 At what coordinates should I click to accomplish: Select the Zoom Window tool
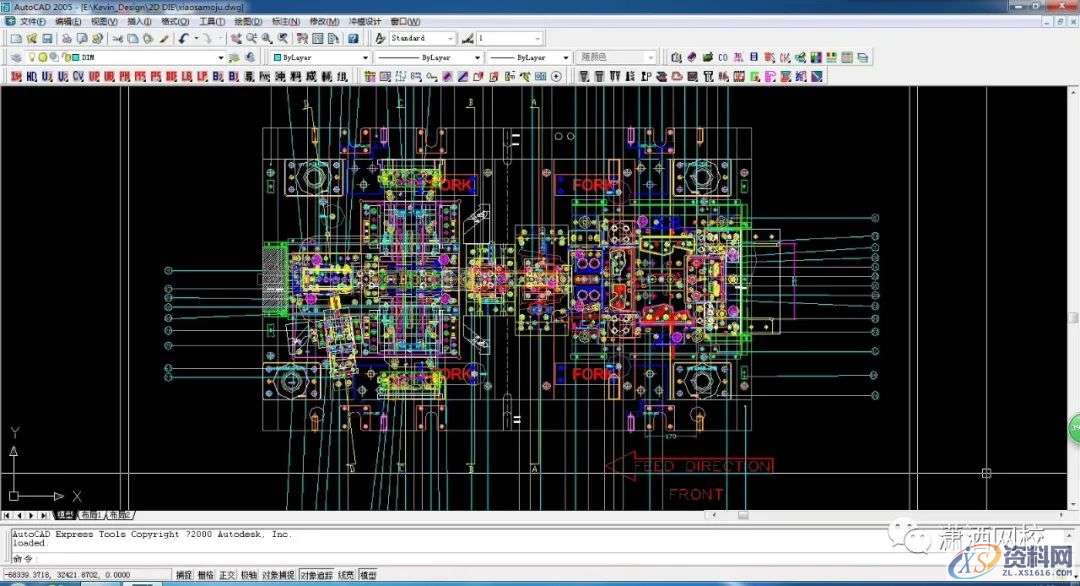point(267,37)
